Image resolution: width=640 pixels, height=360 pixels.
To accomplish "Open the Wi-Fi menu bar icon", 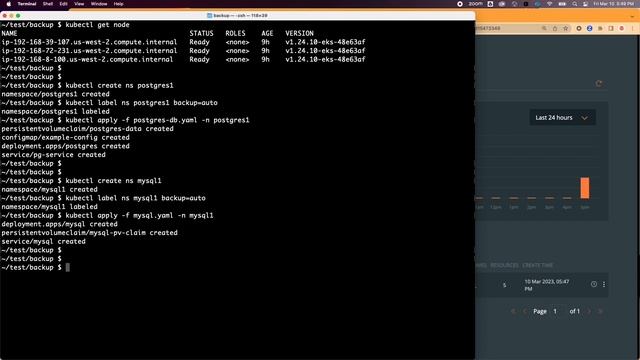I will point(549,4).
